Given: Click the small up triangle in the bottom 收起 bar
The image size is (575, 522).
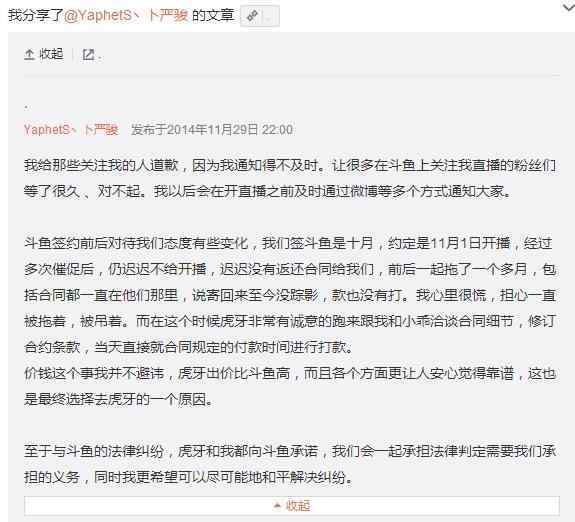Looking at the screenshot, I should click(x=278, y=506).
